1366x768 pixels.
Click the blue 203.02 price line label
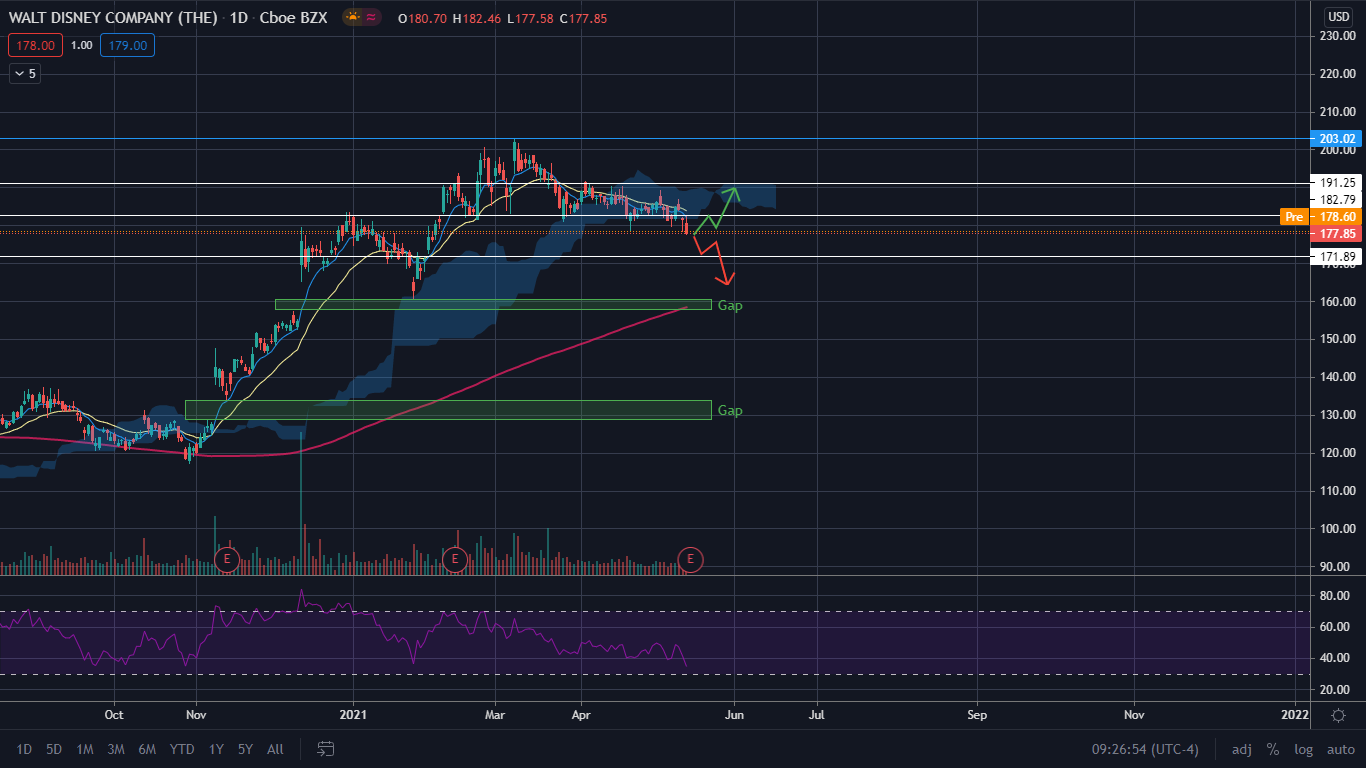pyautogui.click(x=1337, y=139)
